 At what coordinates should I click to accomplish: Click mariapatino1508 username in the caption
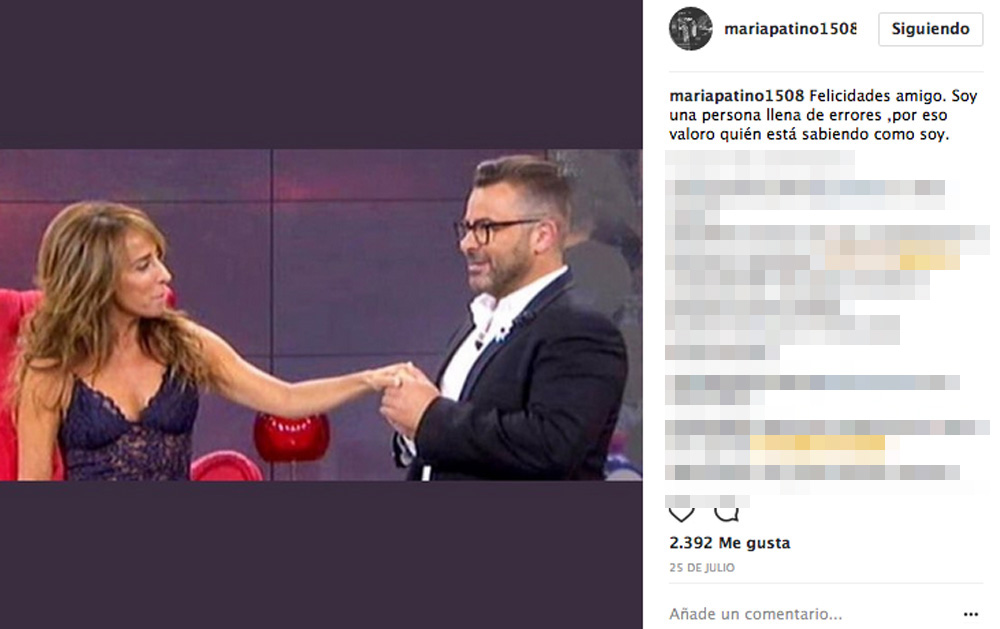pyautogui.click(x=737, y=96)
